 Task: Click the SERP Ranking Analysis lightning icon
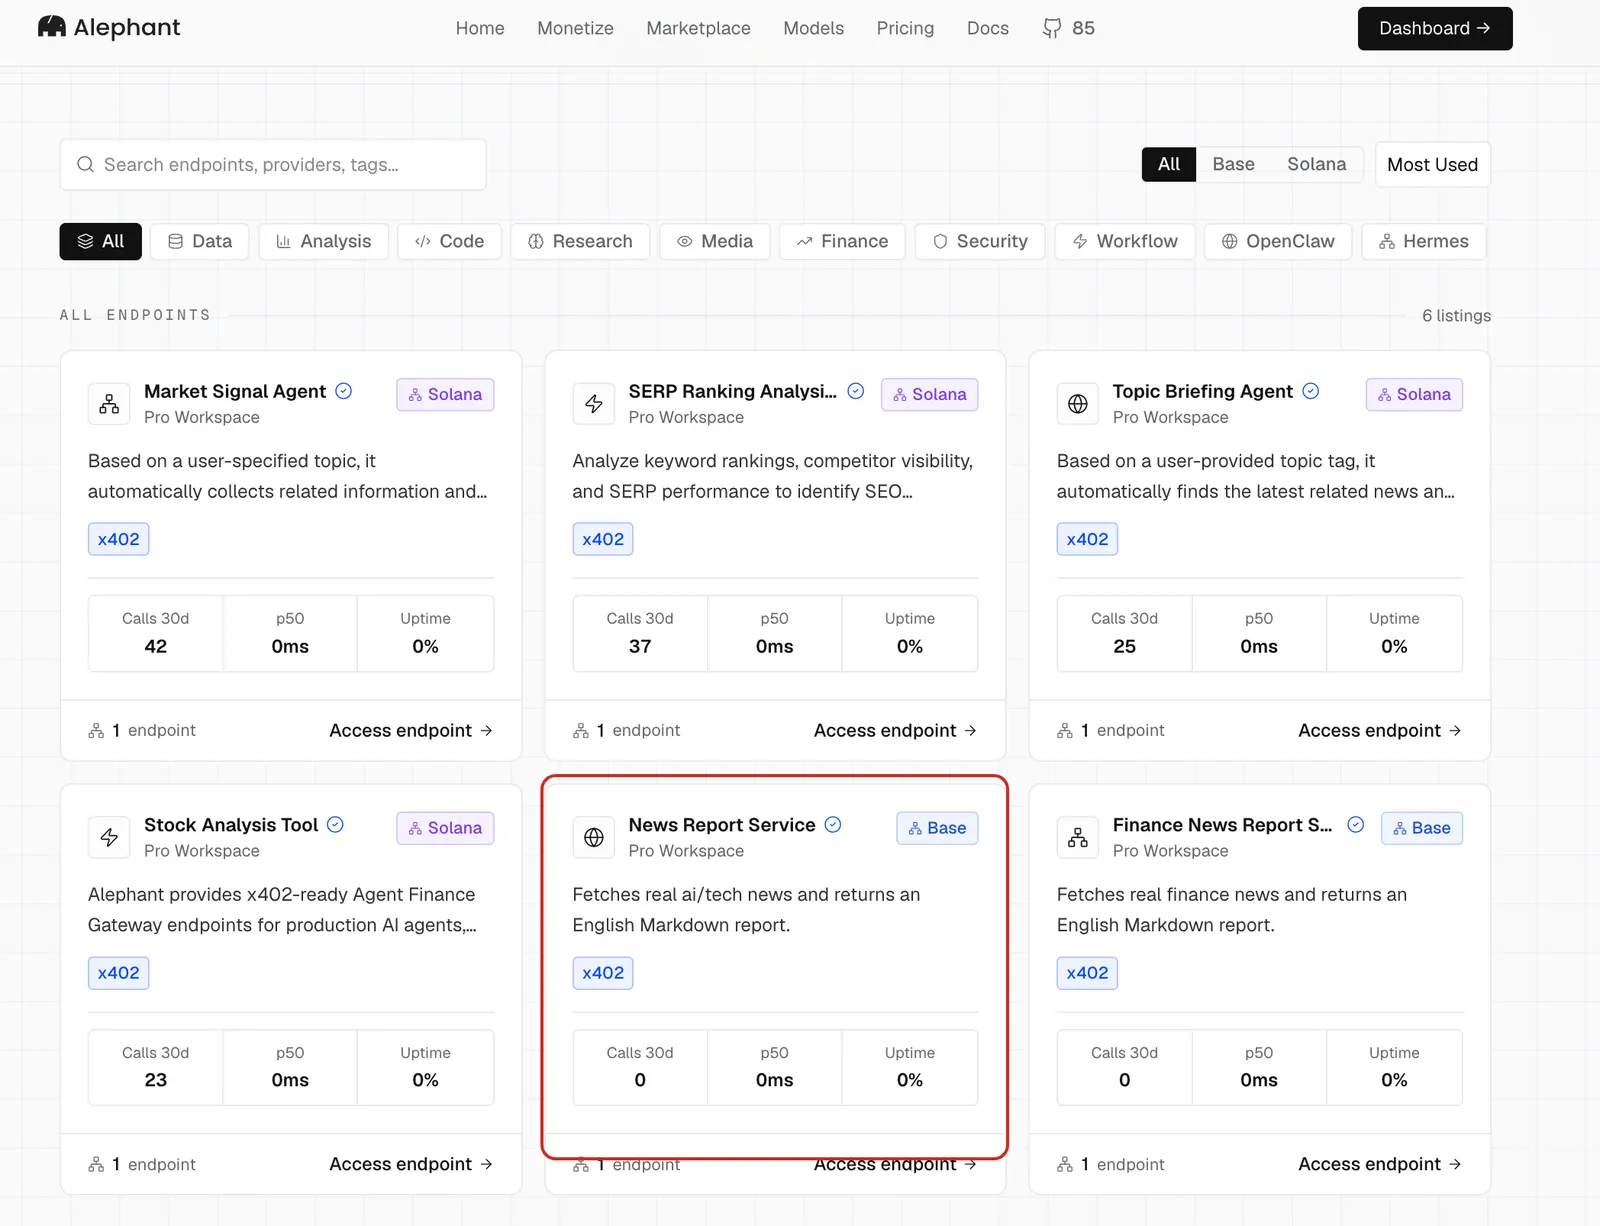pyautogui.click(x=594, y=404)
